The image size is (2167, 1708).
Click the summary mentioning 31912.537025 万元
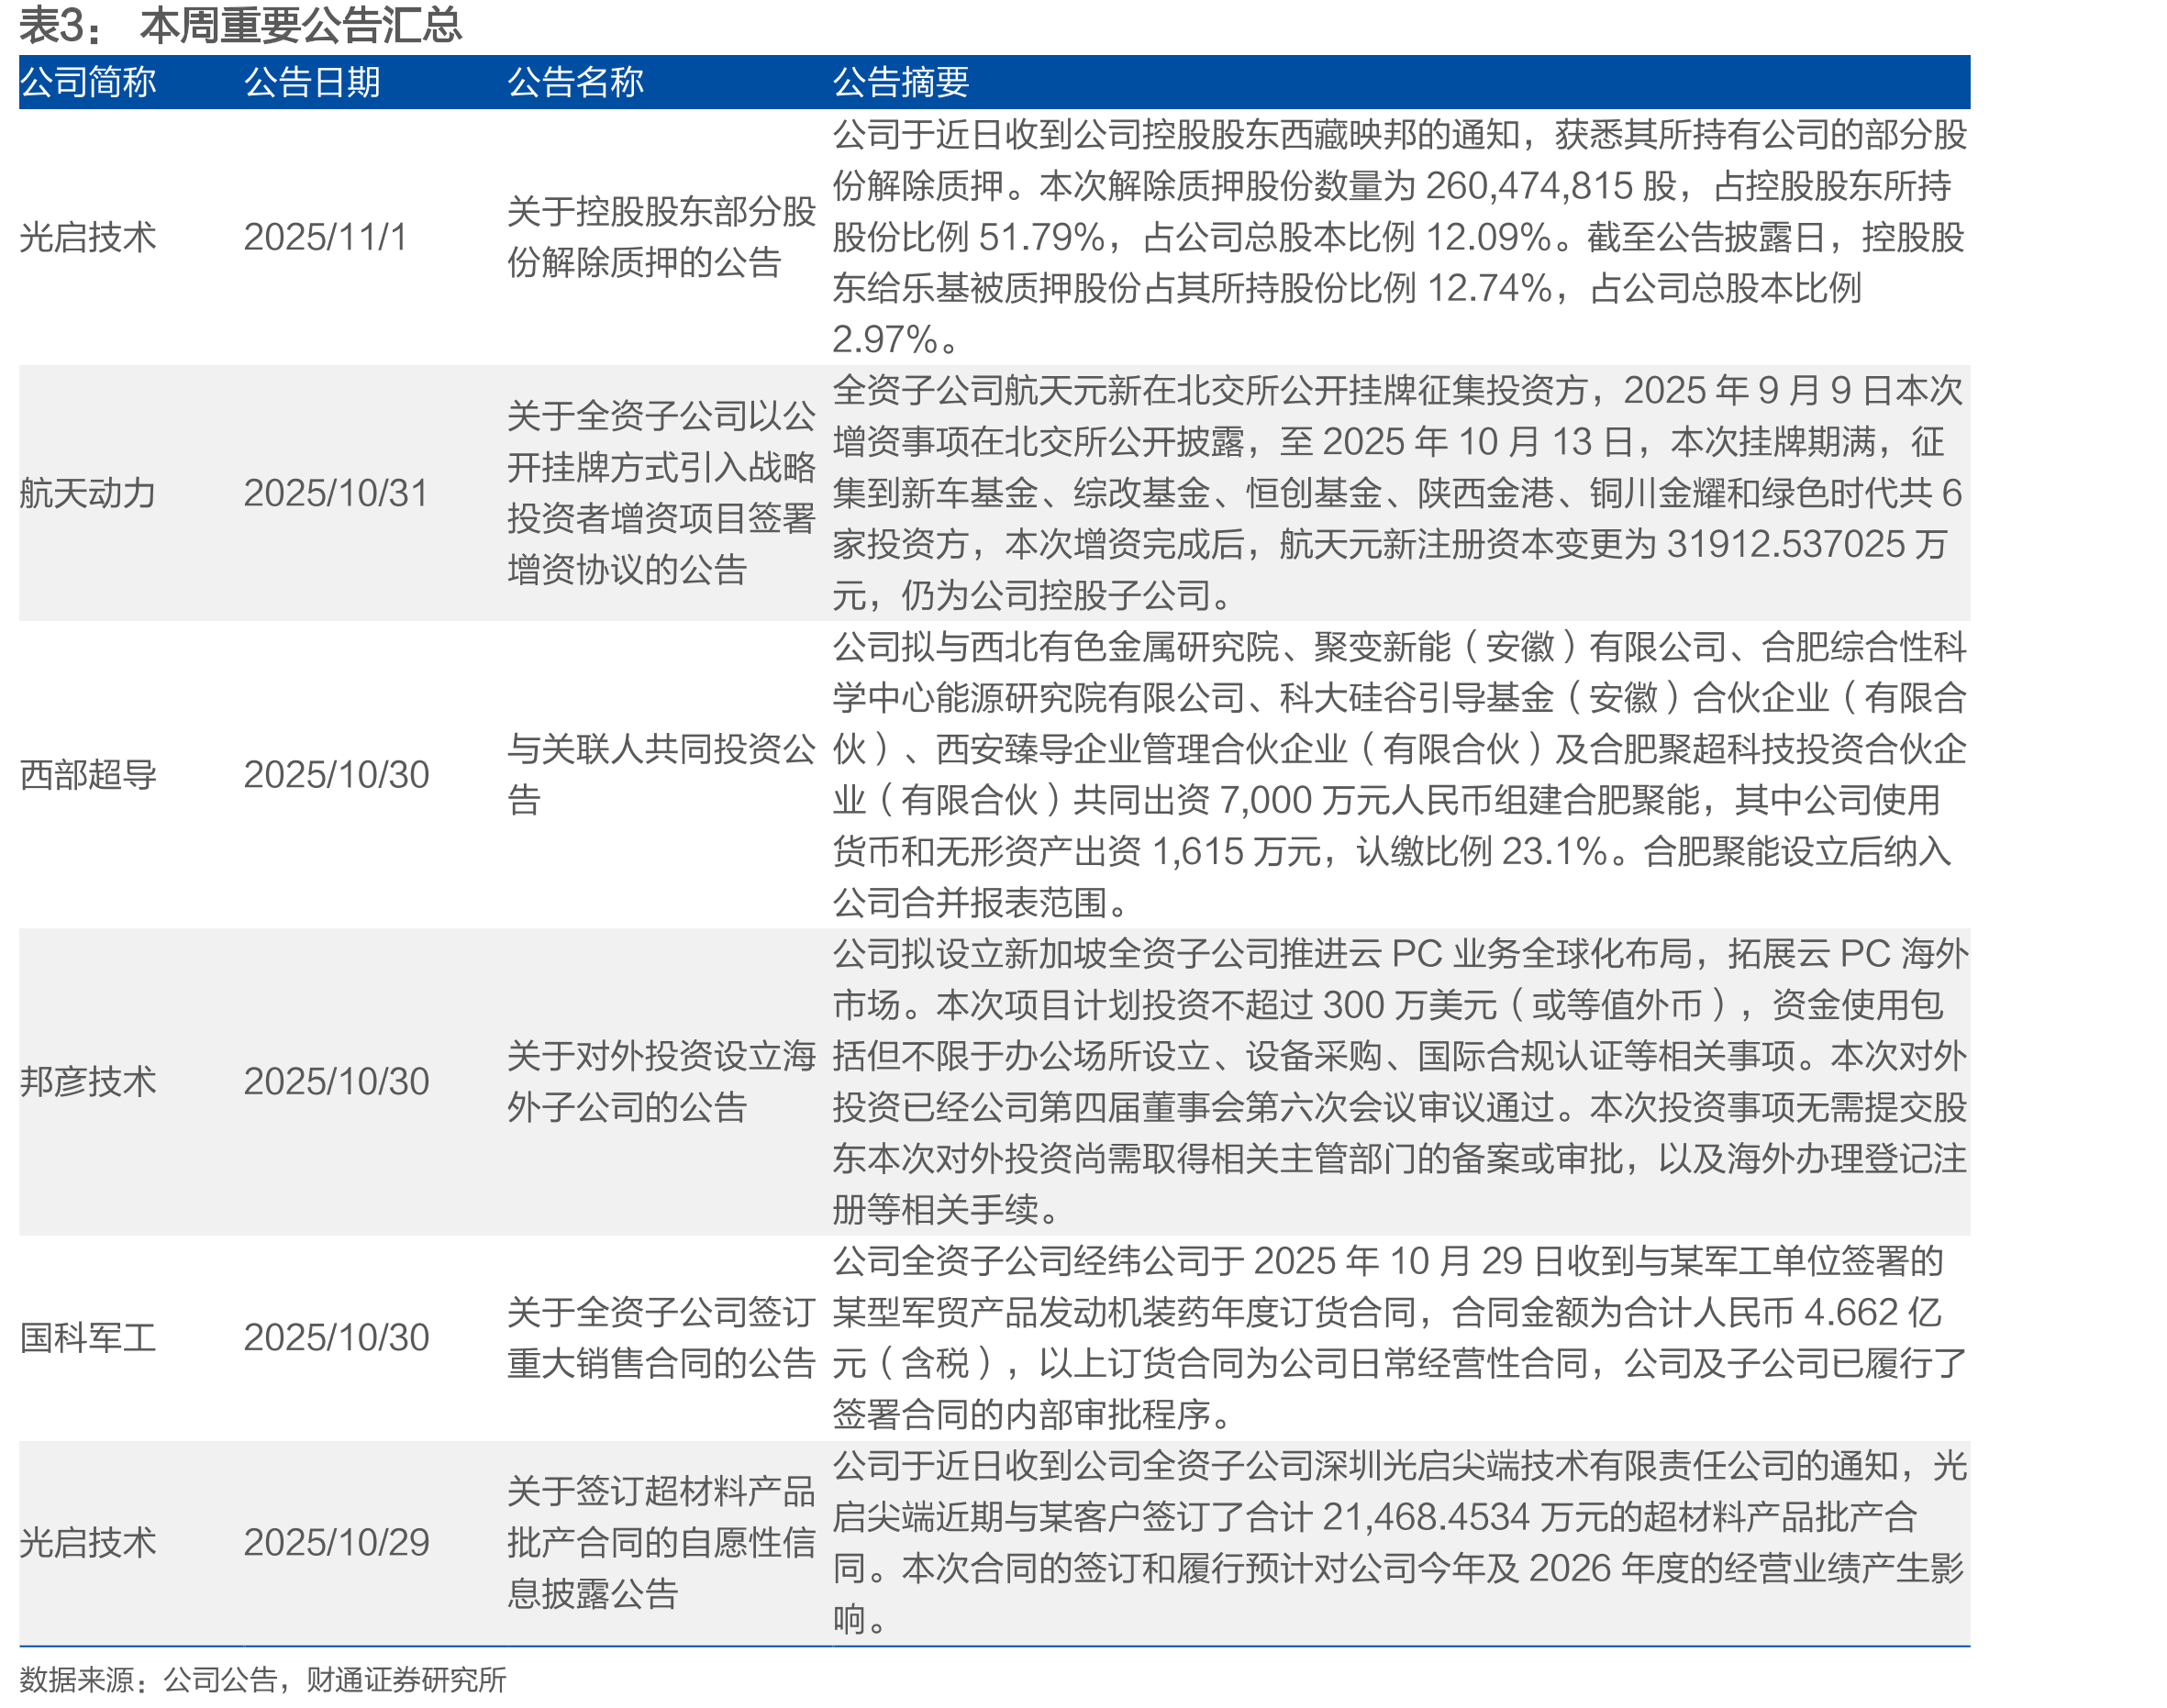tap(1400, 493)
